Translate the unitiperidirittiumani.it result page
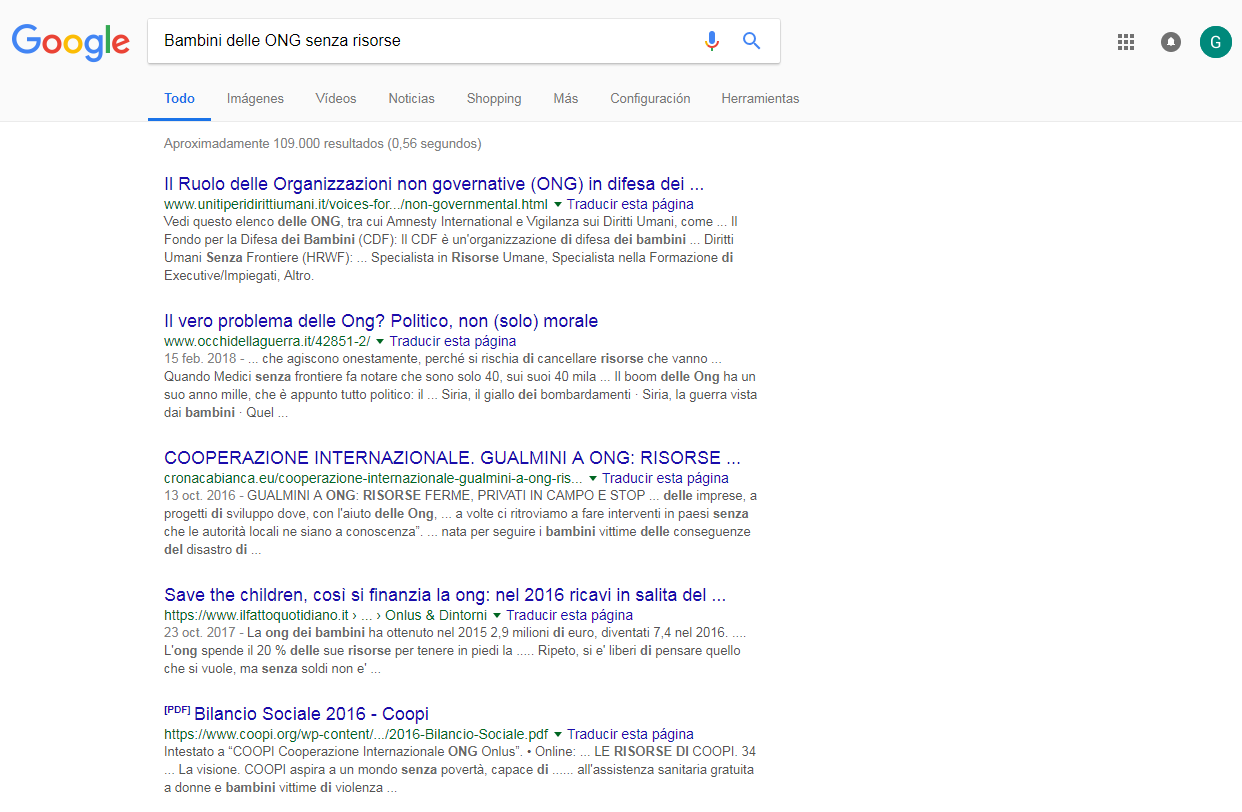The width and height of the screenshot is (1242, 812). (630, 204)
